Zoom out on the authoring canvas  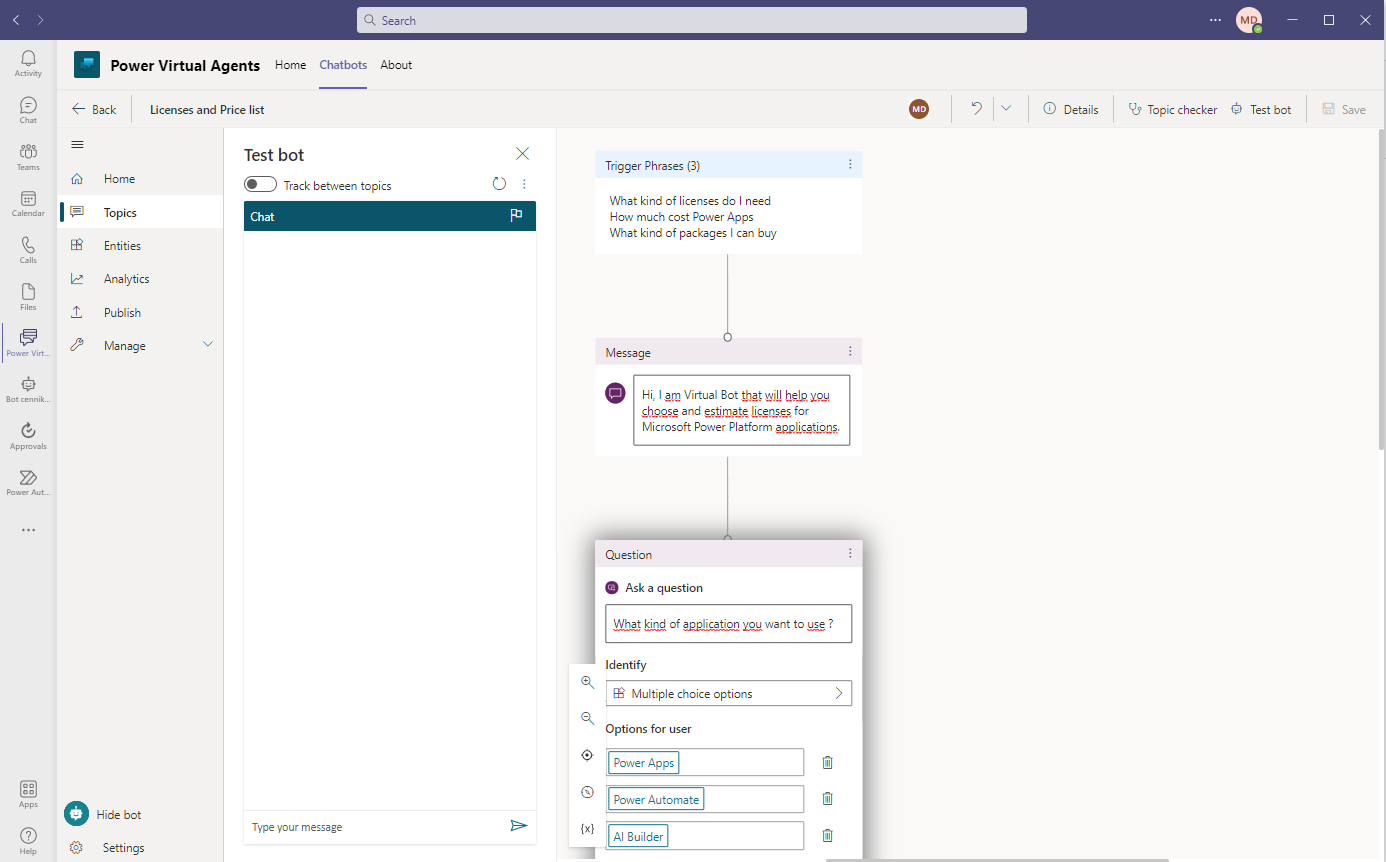coord(587,718)
